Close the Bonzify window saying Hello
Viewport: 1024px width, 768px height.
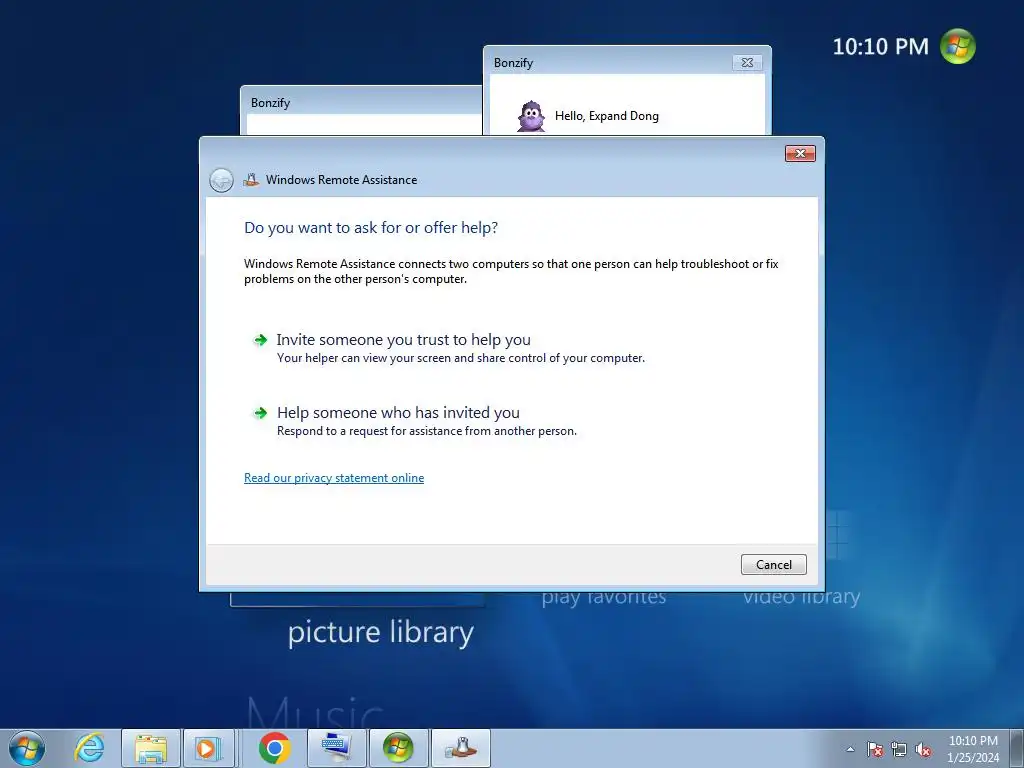click(x=747, y=63)
